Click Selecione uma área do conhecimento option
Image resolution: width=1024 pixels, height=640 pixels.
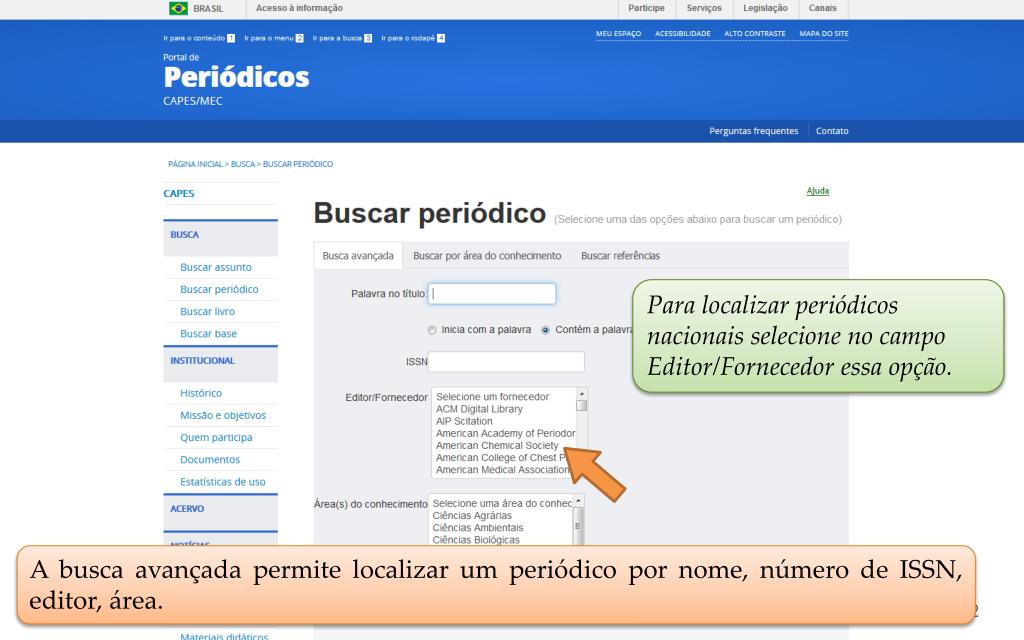pyautogui.click(x=502, y=504)
